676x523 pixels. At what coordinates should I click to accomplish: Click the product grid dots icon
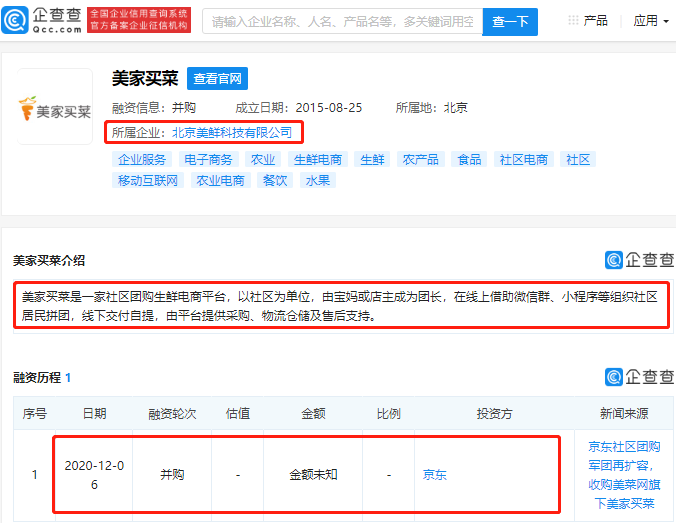point(573,20)
